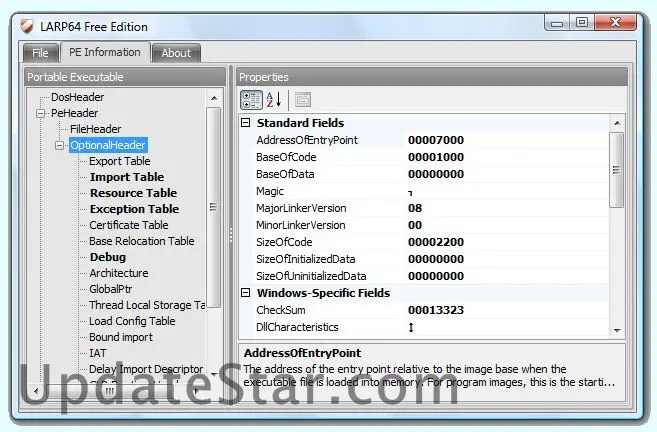The image size is (657, 432).
Task: Select the MajorLinkerVersion property row
Action: 424,208
